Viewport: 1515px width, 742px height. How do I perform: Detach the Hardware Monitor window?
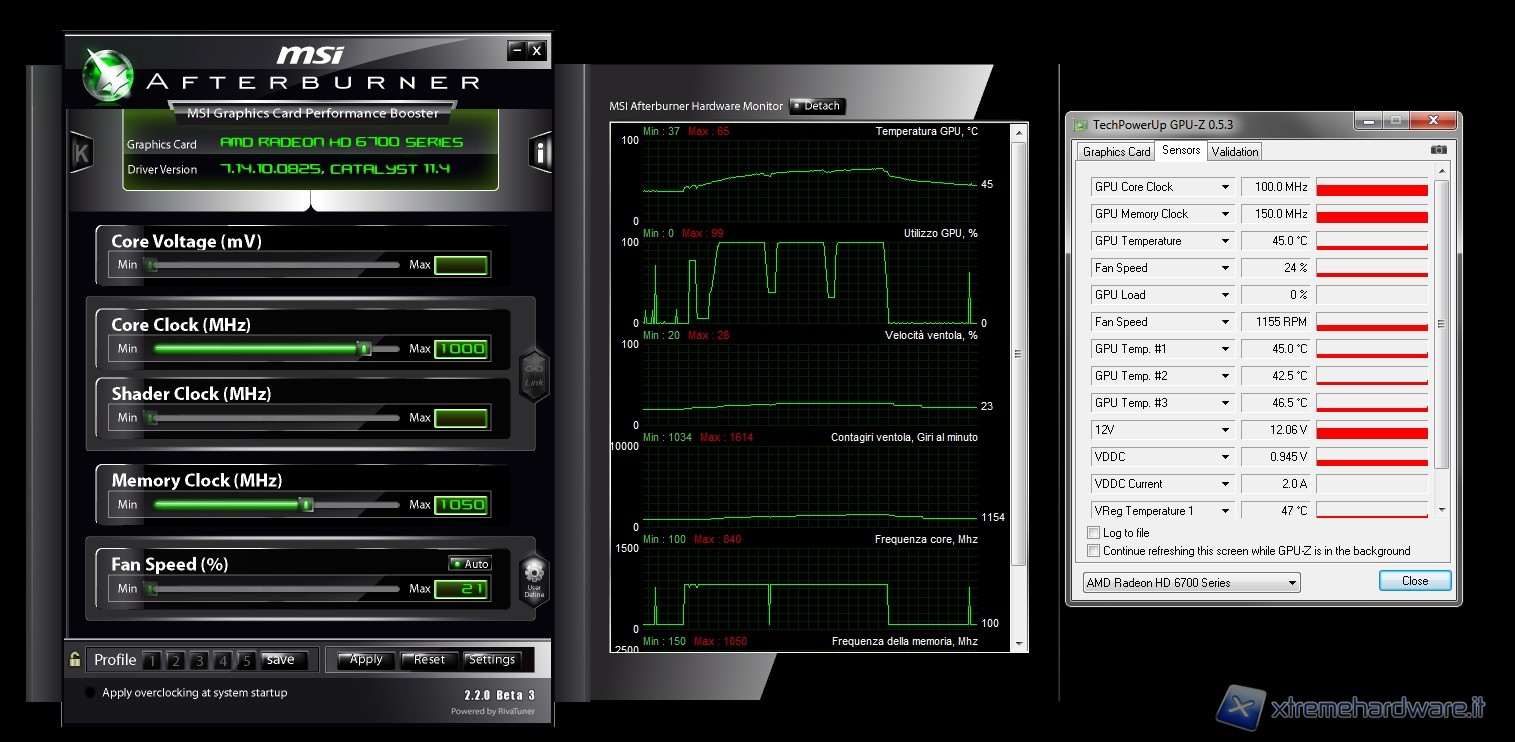click(x=816, y=106)
